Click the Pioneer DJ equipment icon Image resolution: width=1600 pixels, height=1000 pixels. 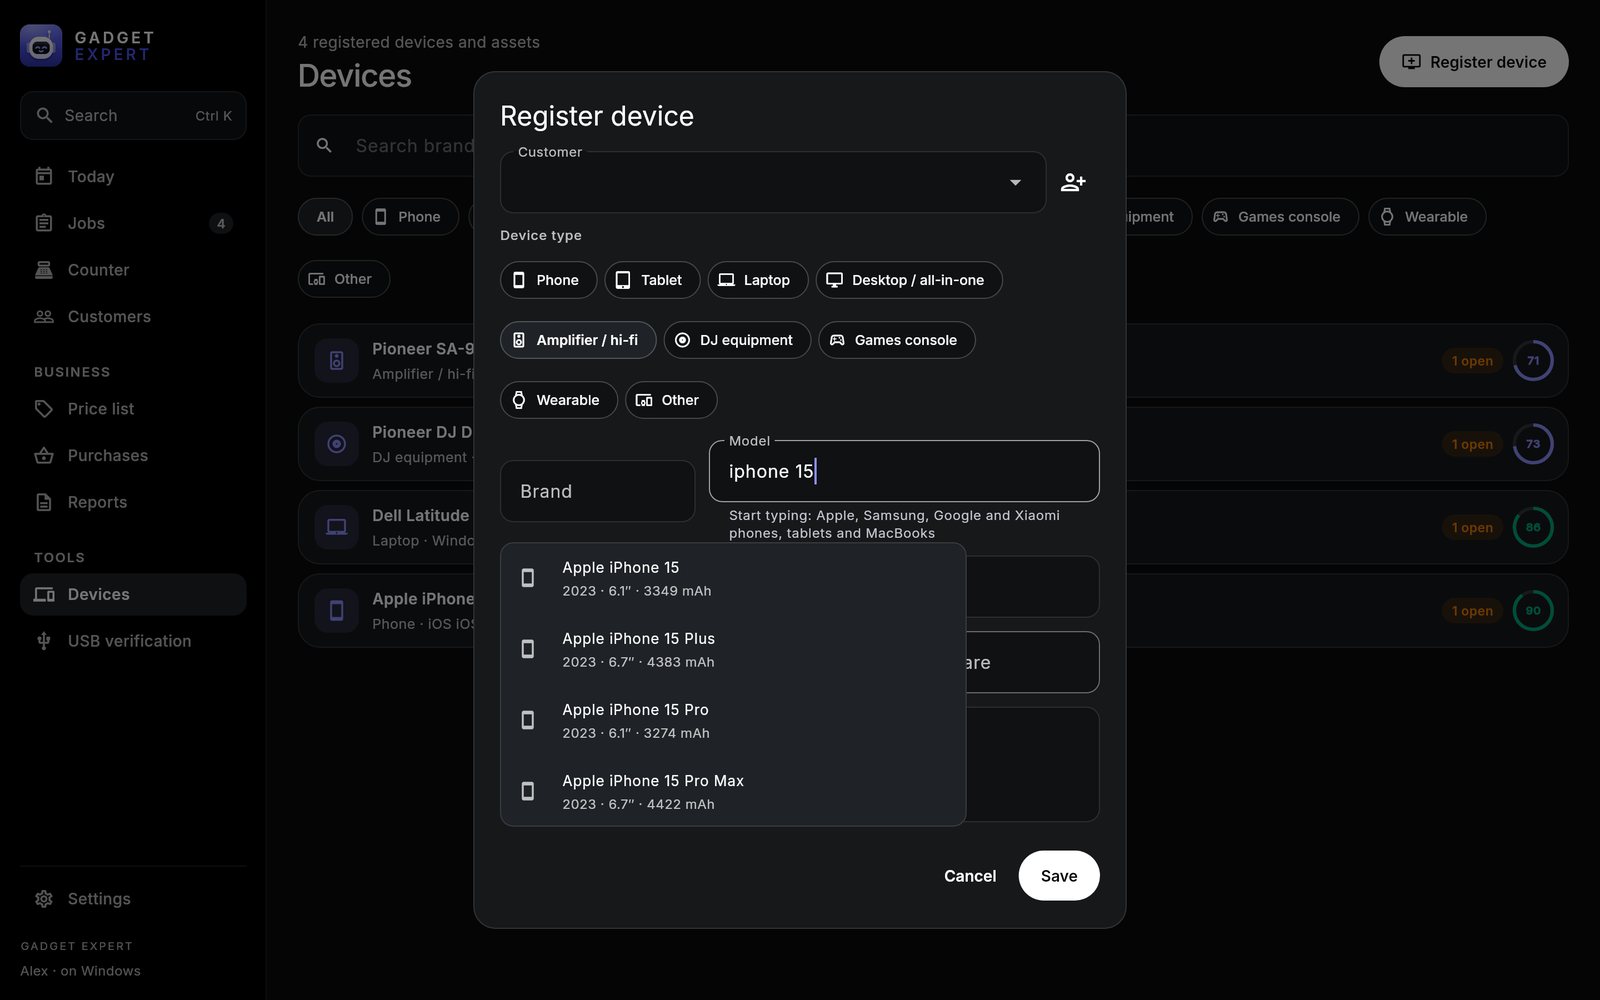337,444
